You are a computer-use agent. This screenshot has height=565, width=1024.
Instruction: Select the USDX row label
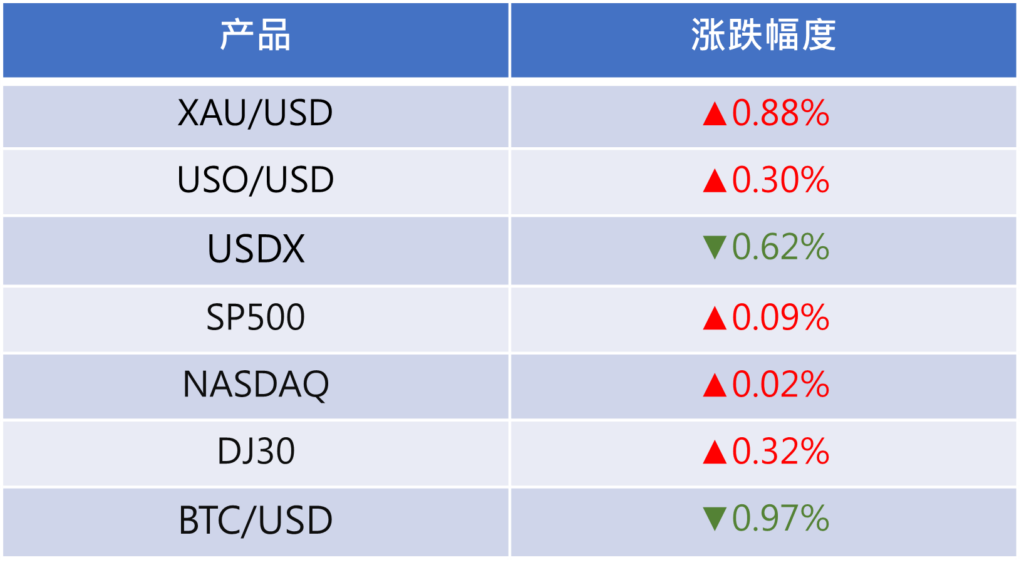pos(255,250)
